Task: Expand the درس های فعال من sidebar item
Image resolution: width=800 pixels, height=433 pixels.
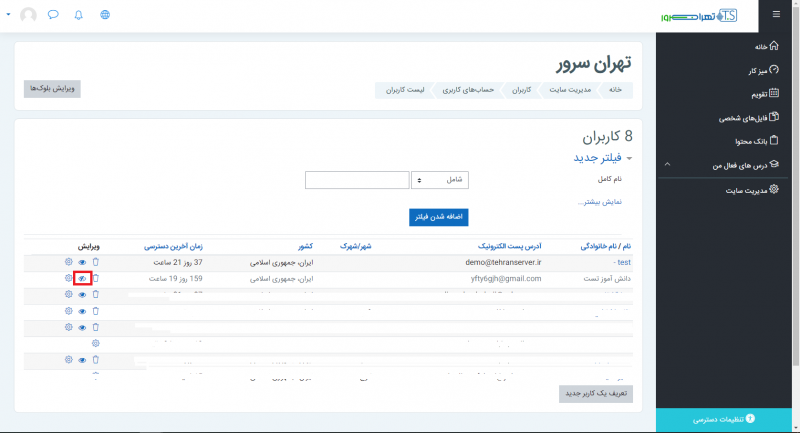Action: coord(668,164)
